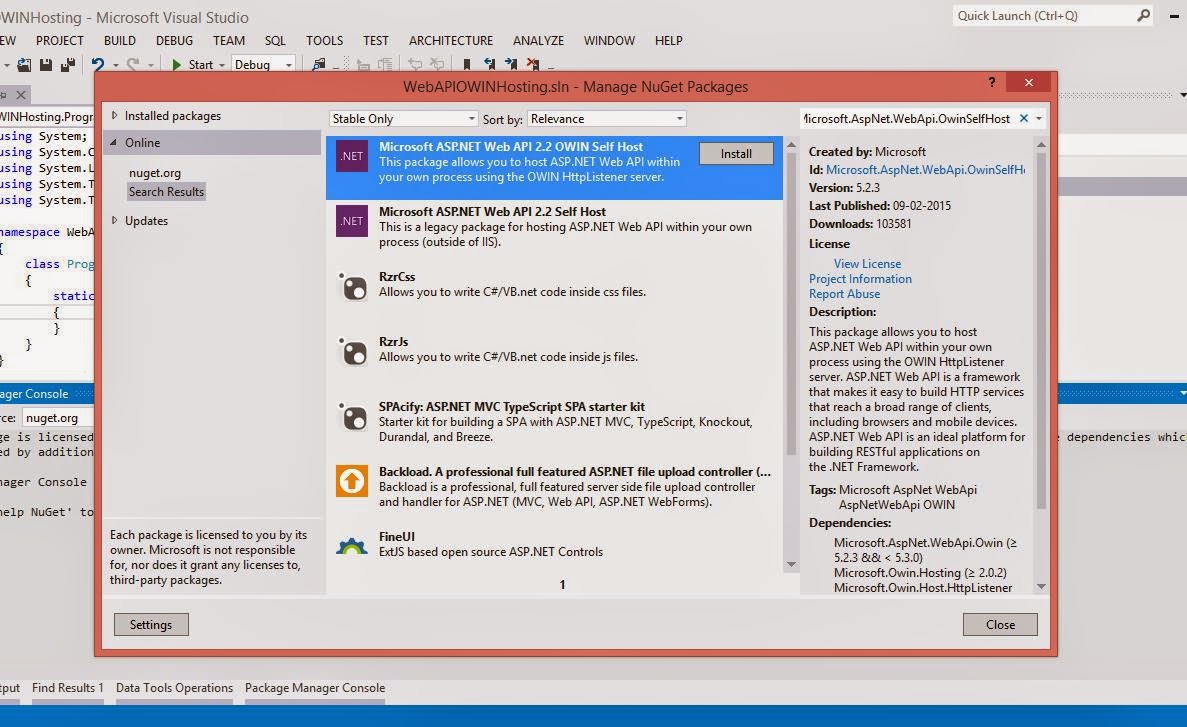Expand the Installed packages node
The width and height of the screenshot is (1187, 727).
(114, 116)
